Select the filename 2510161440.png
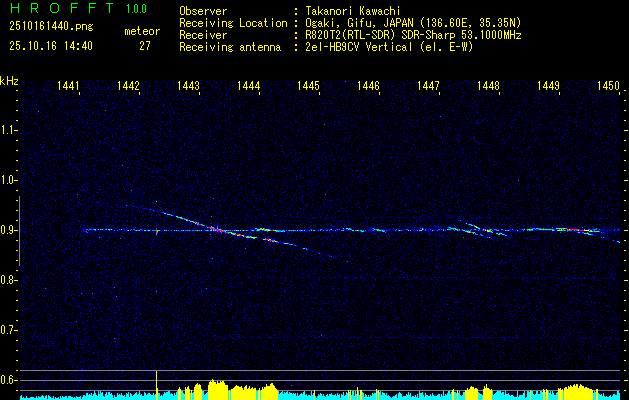This screenshot has width=629, height=400. 51,27
